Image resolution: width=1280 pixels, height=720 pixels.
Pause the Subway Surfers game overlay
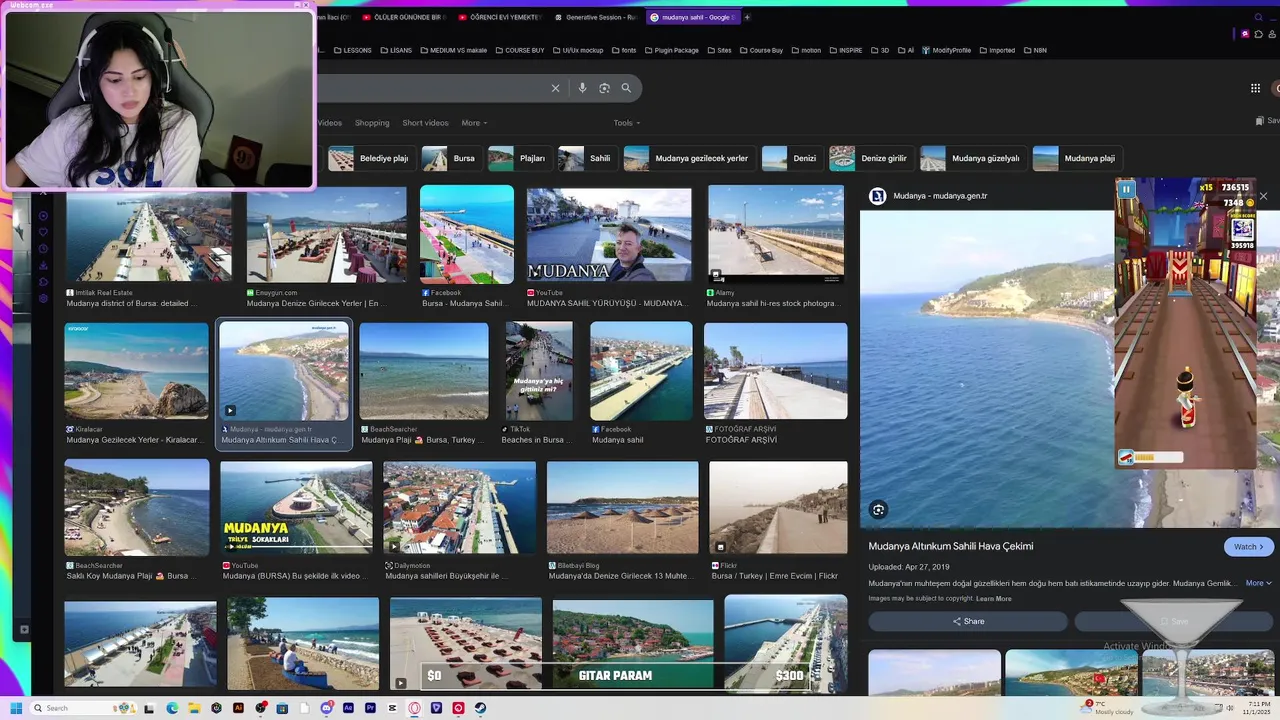click(1126, 189)
